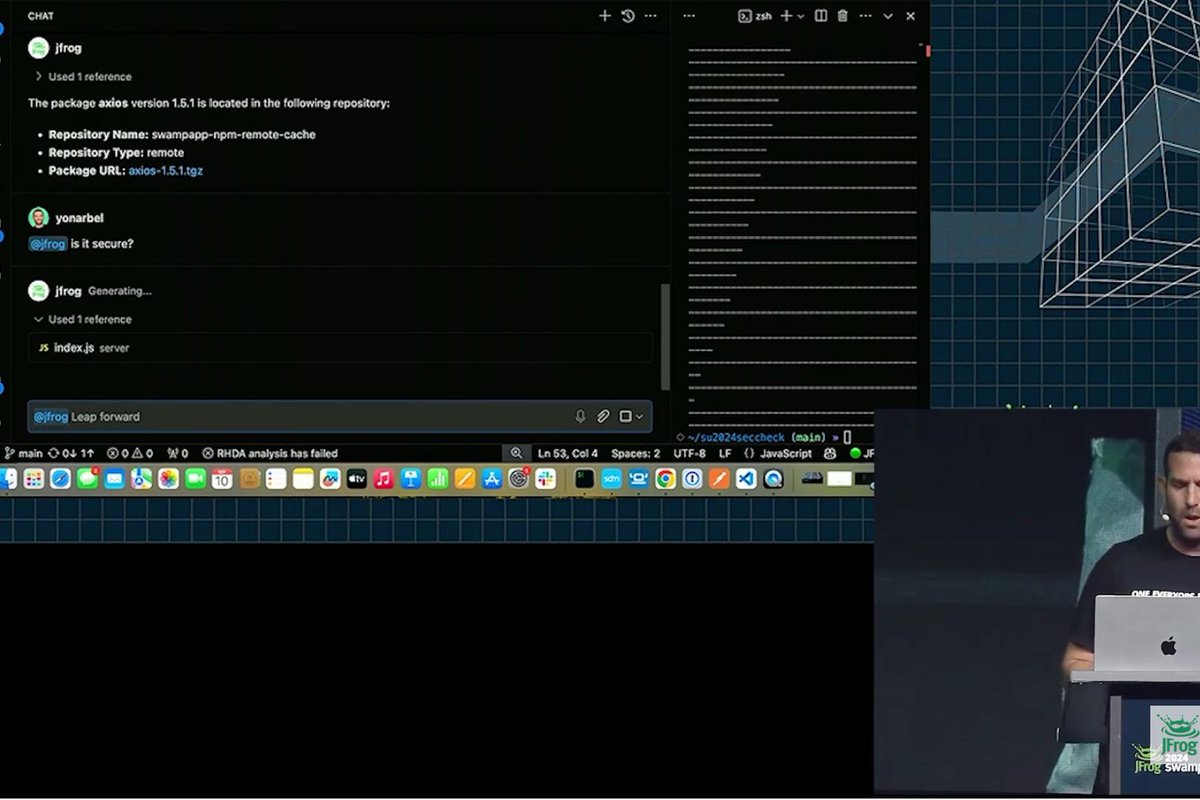Click the chat panel vertical scrollbar
1200x800 pixels.
pyautogui.click(x=665, y=337)
